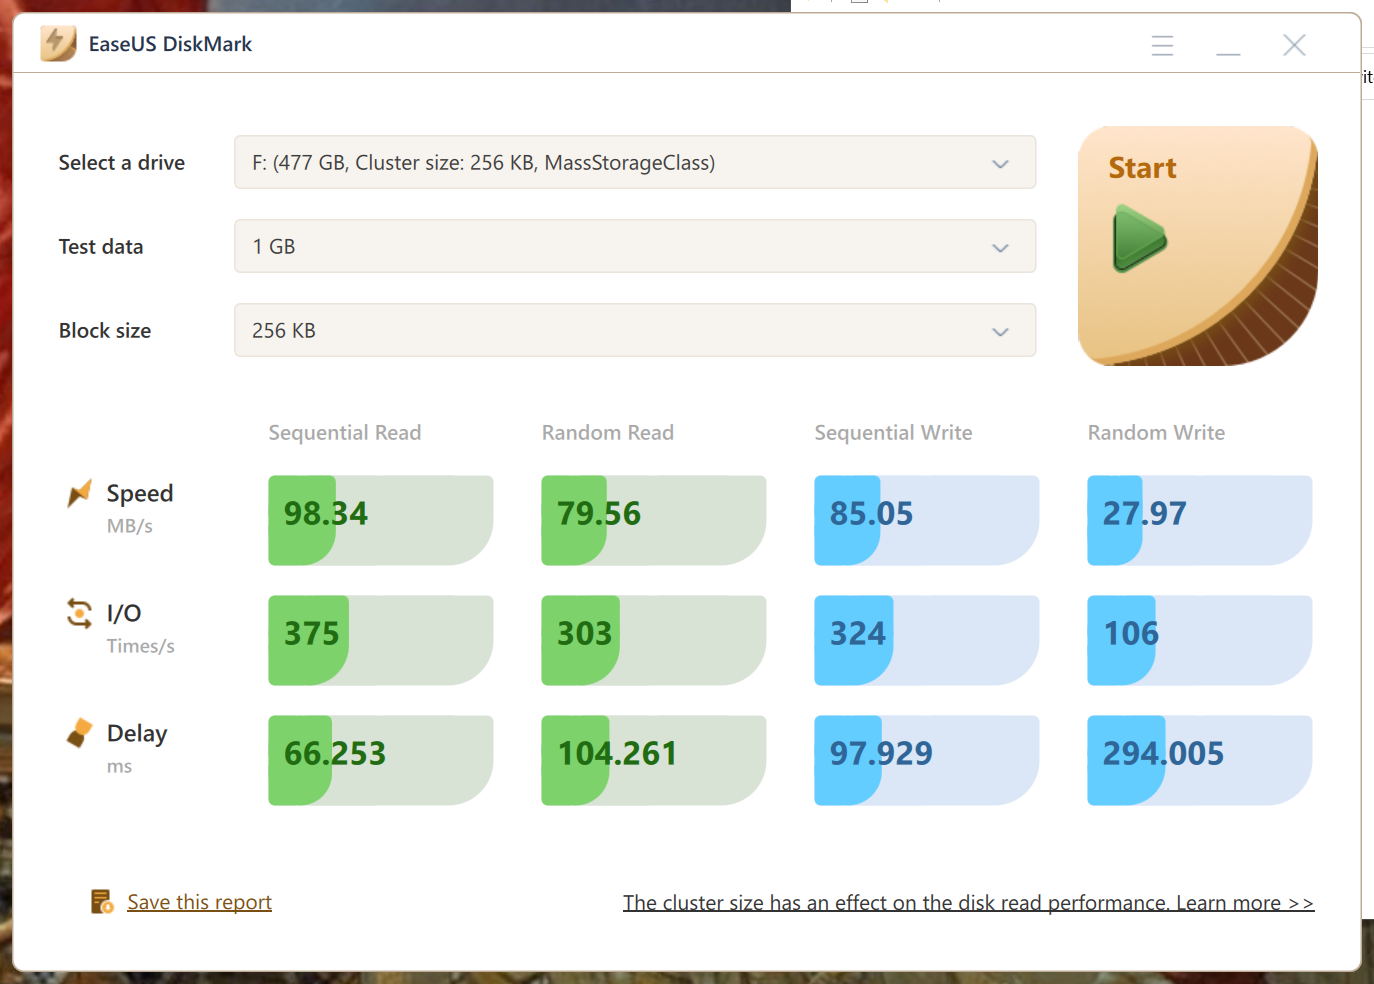Click the I/O row swap arrows icon
The image size is (1374, 984).
coord(79,613)
